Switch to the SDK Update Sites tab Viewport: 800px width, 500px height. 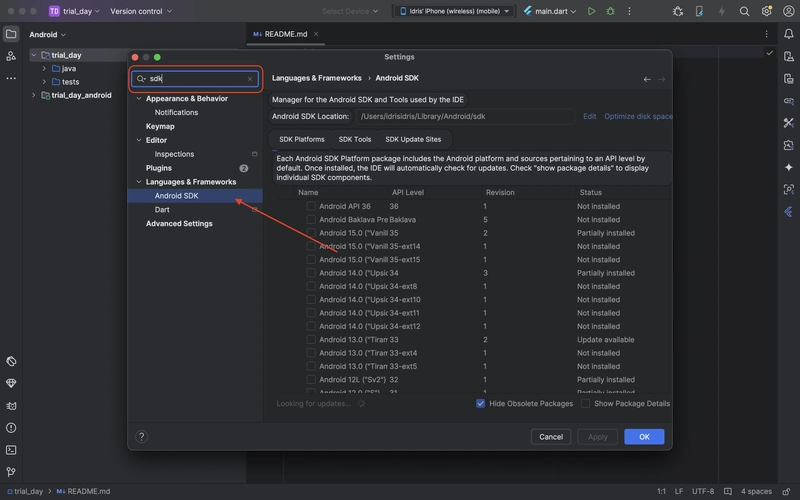pos(413,139)
